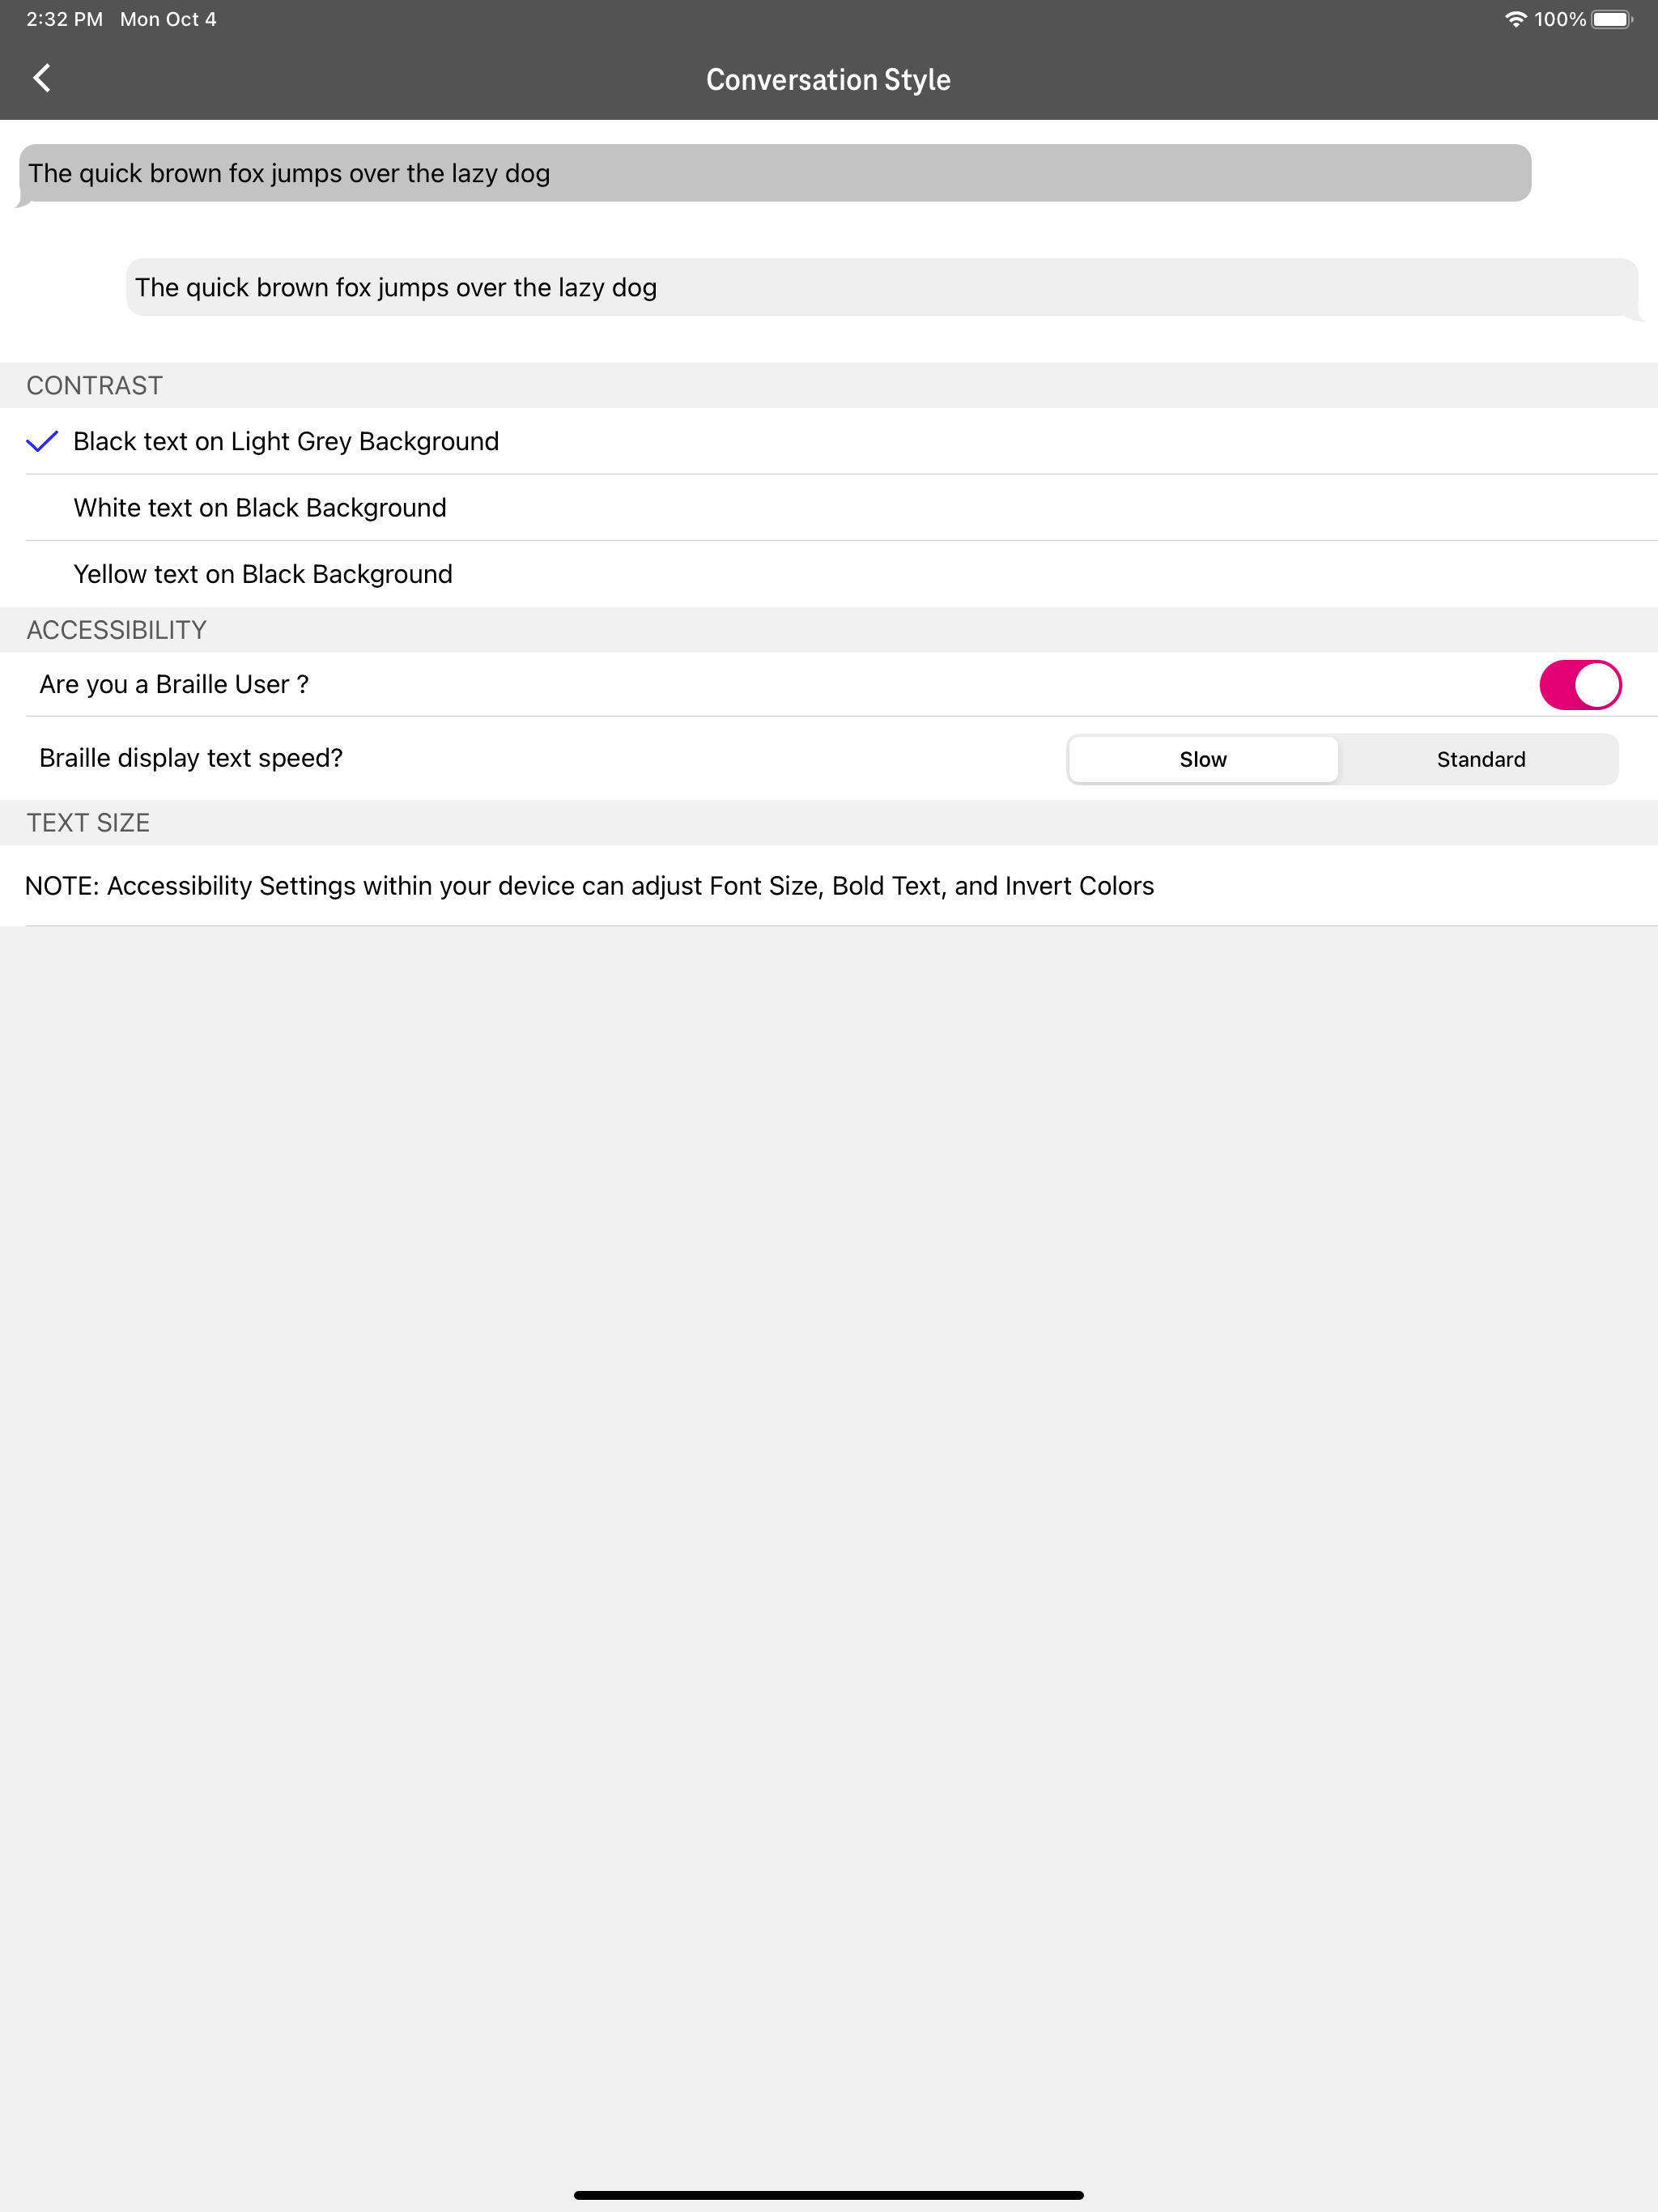Tap the TEXT SIZE section header
The height and width of the screenshot is (2212, 1658).
(88, 822)
